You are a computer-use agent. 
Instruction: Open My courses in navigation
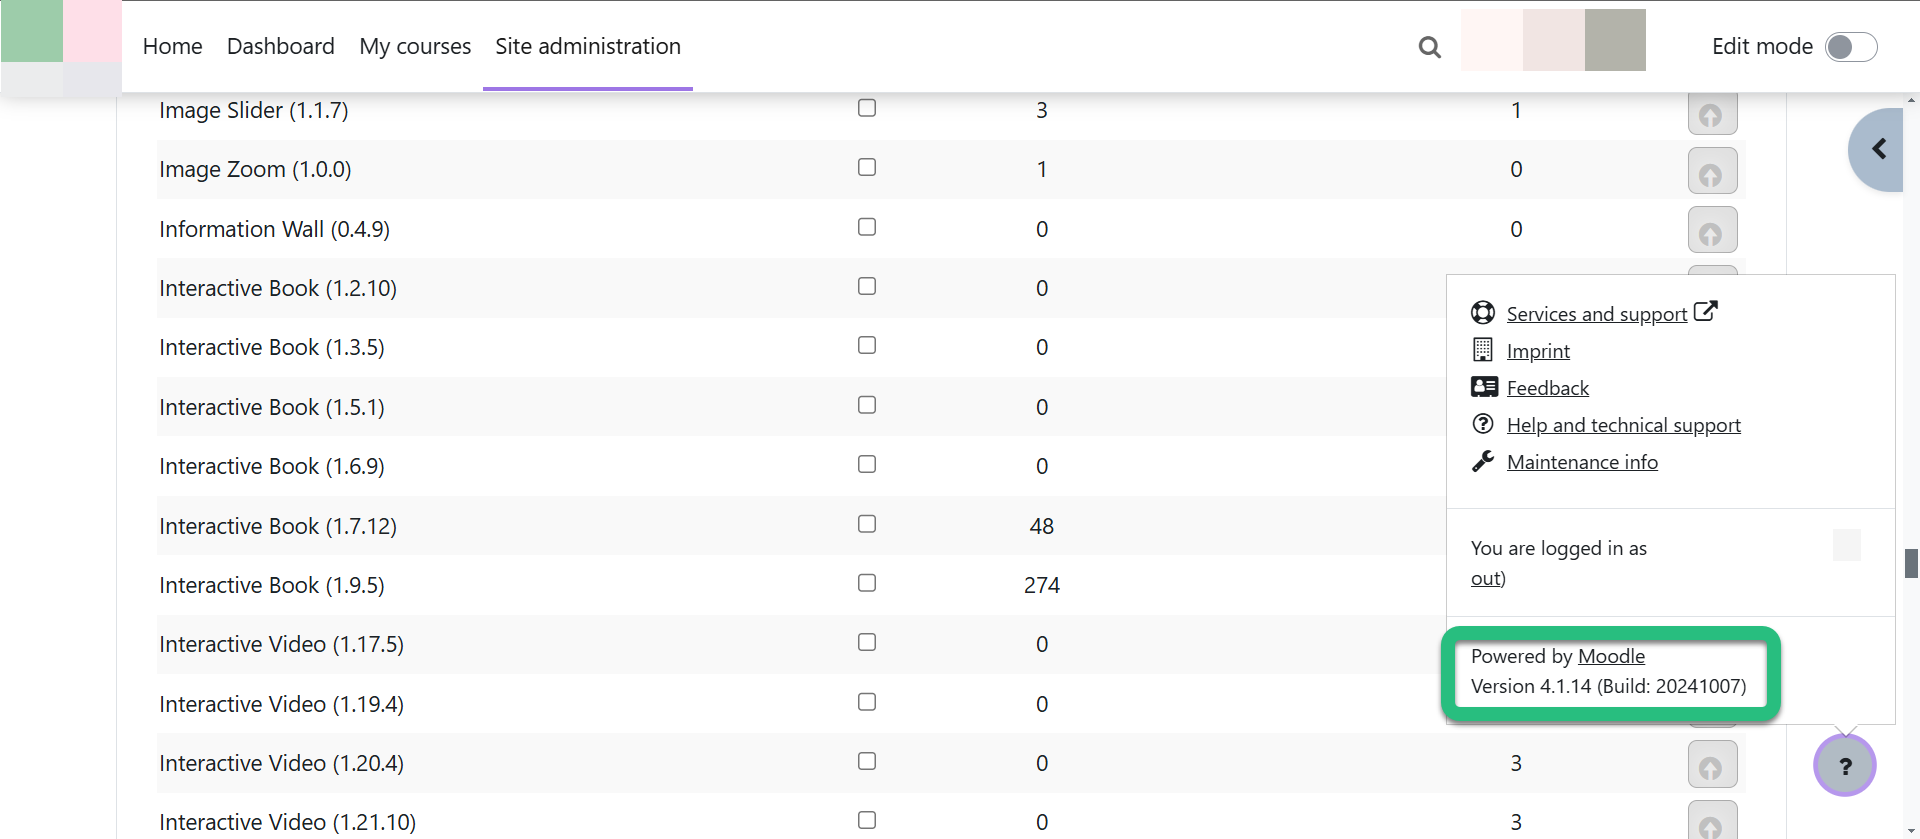coord(415,46)
